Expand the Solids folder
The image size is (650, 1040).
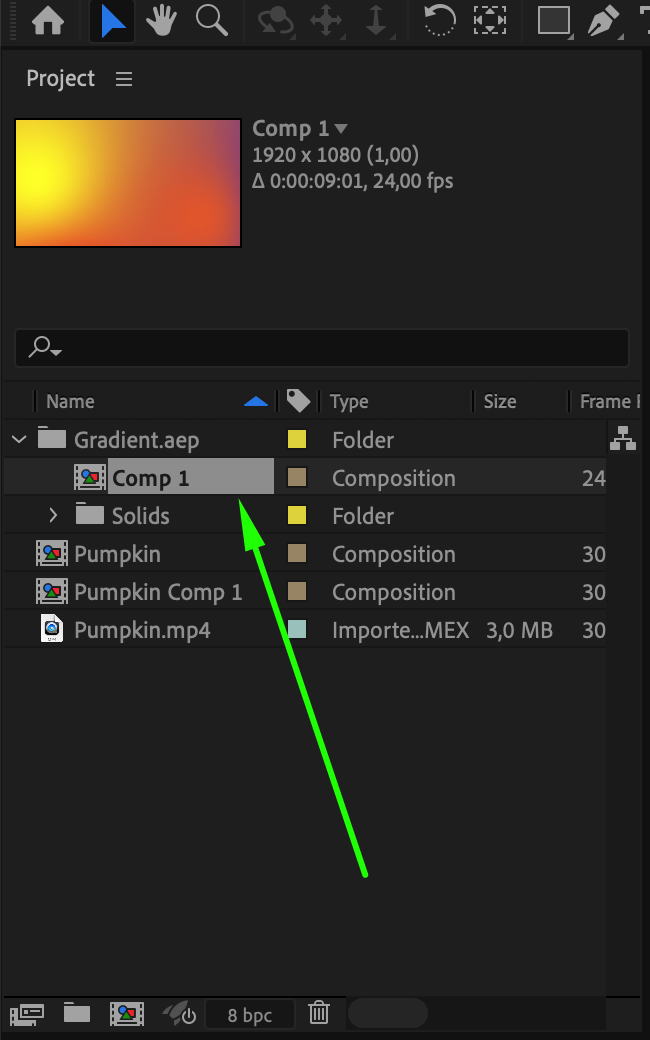click(54, 516)
